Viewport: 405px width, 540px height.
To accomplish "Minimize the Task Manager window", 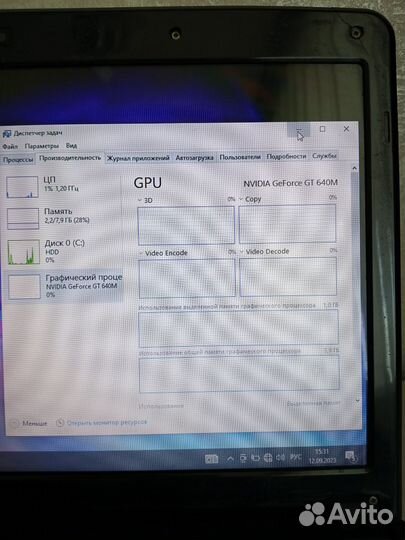I will pyautogui.click(x=299, y=130).
